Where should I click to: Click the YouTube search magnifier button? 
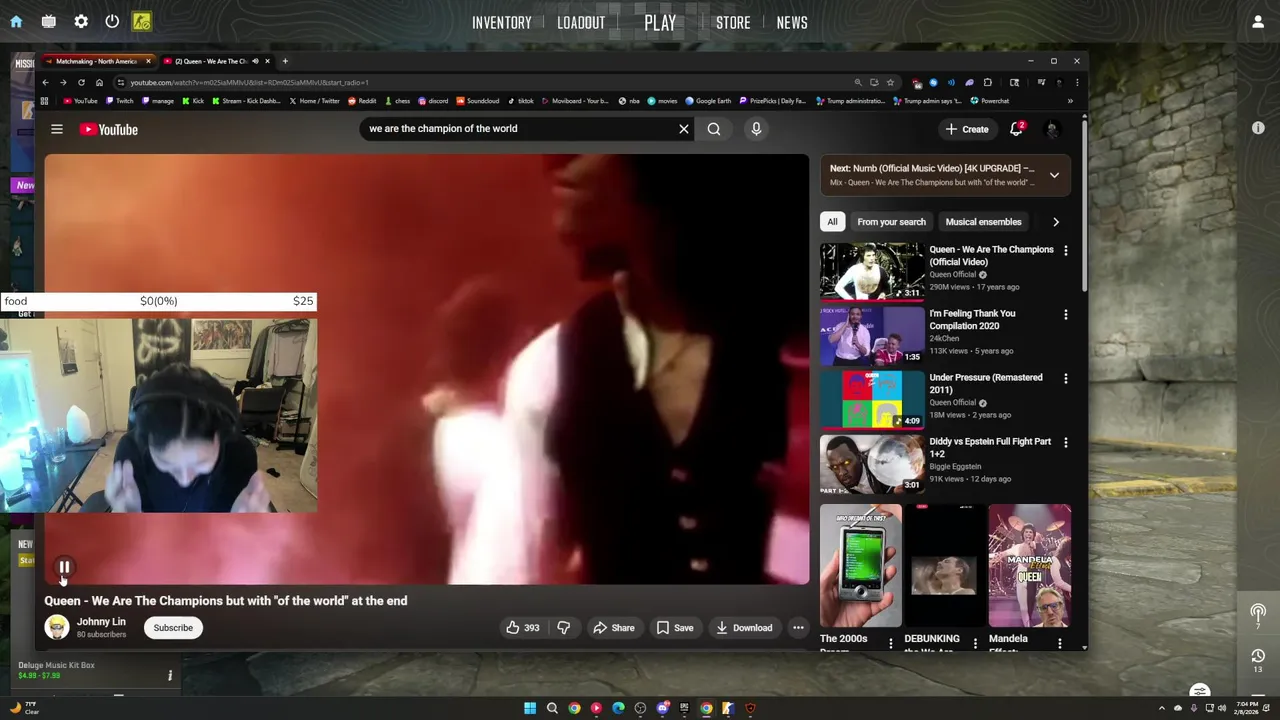pos(714,128)
